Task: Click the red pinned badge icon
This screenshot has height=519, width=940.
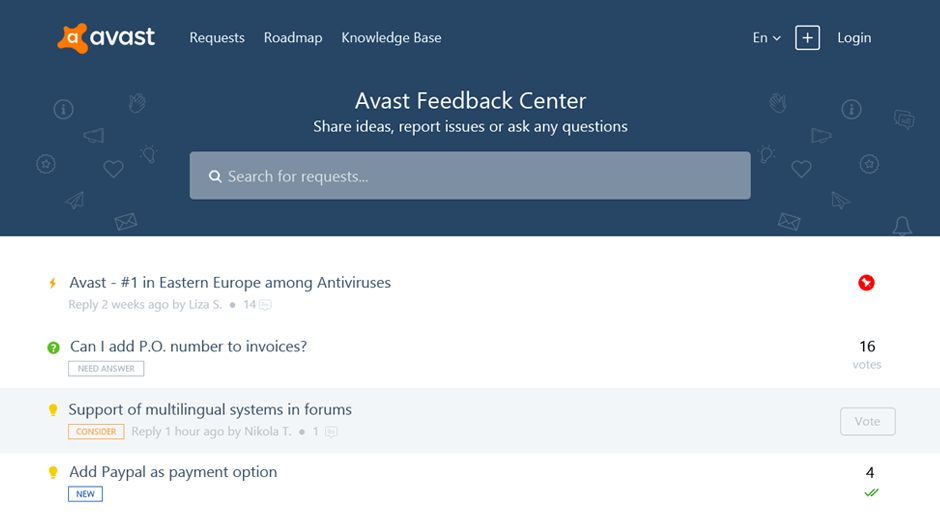Action: pos(866,283)
